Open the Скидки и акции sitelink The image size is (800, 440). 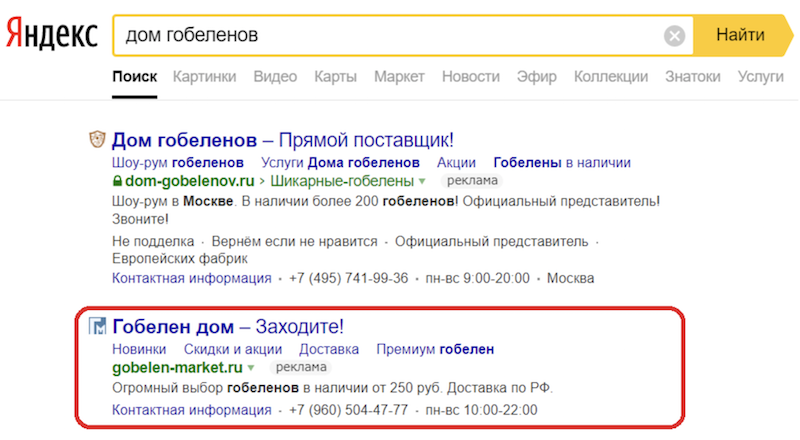click(x=233, y=349)
